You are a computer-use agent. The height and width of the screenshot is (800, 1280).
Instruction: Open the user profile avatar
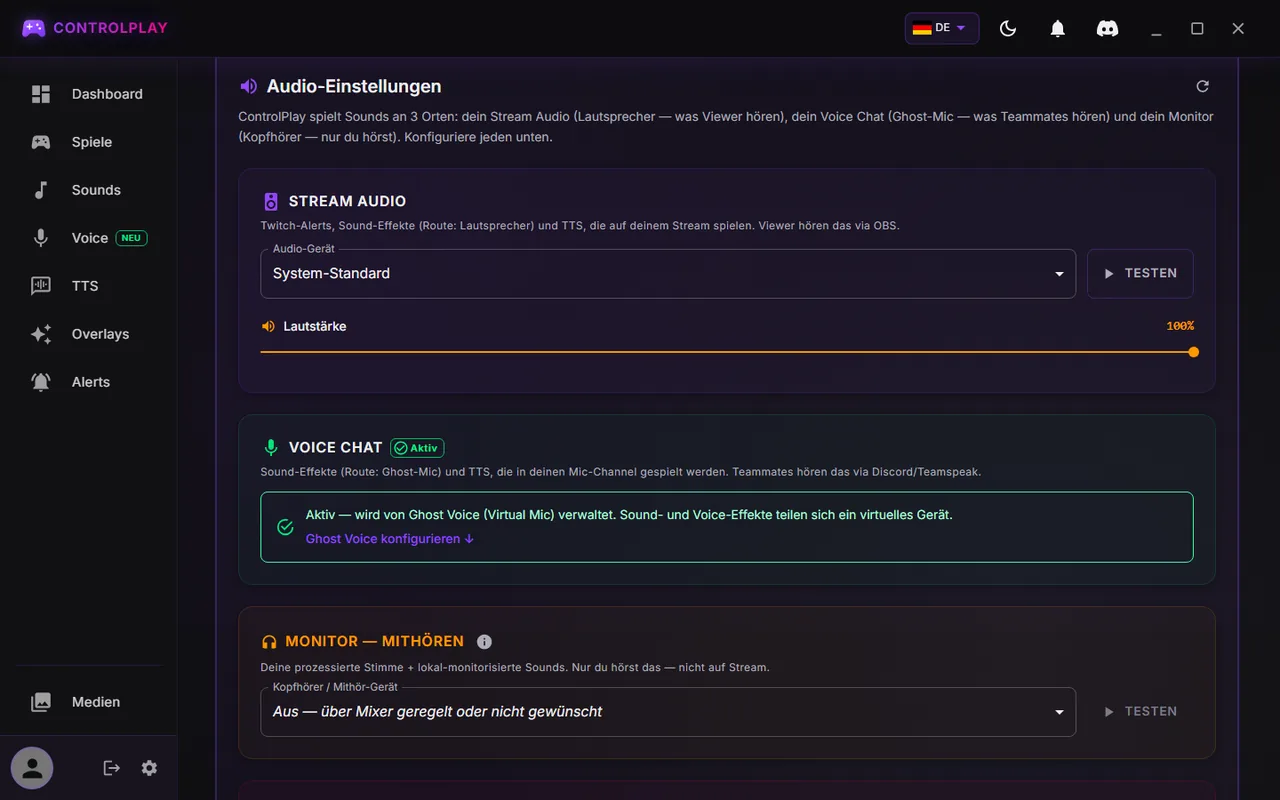pyautogui.click(x=32, y=768)
